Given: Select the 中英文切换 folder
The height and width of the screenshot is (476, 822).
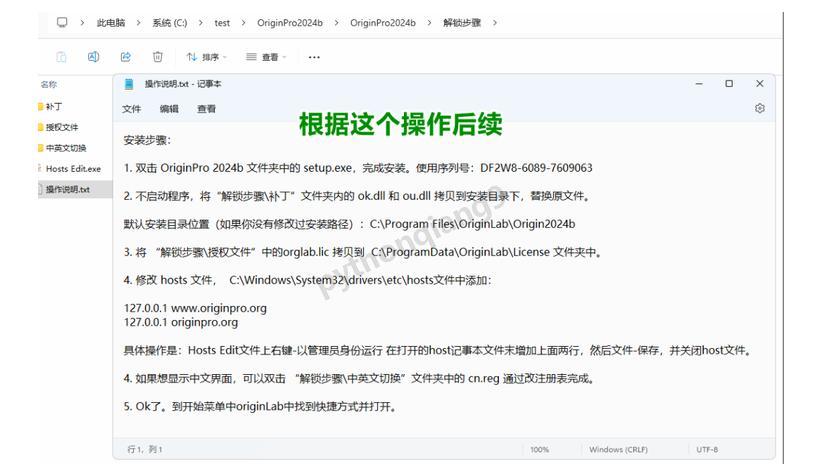Looking at the screenshot, I should coord(62,148).
